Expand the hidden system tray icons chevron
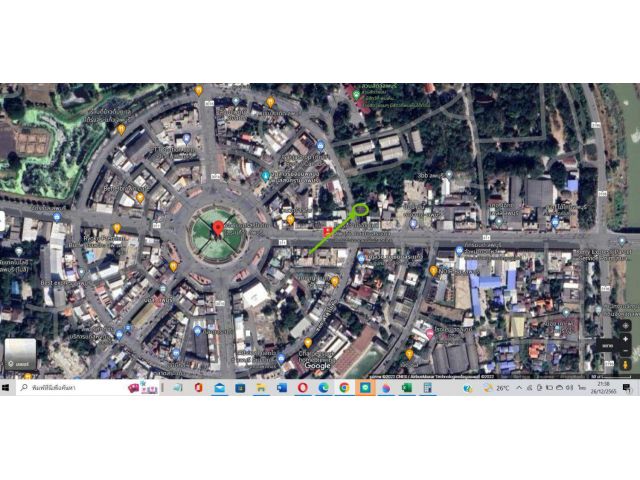 [519, 388]
